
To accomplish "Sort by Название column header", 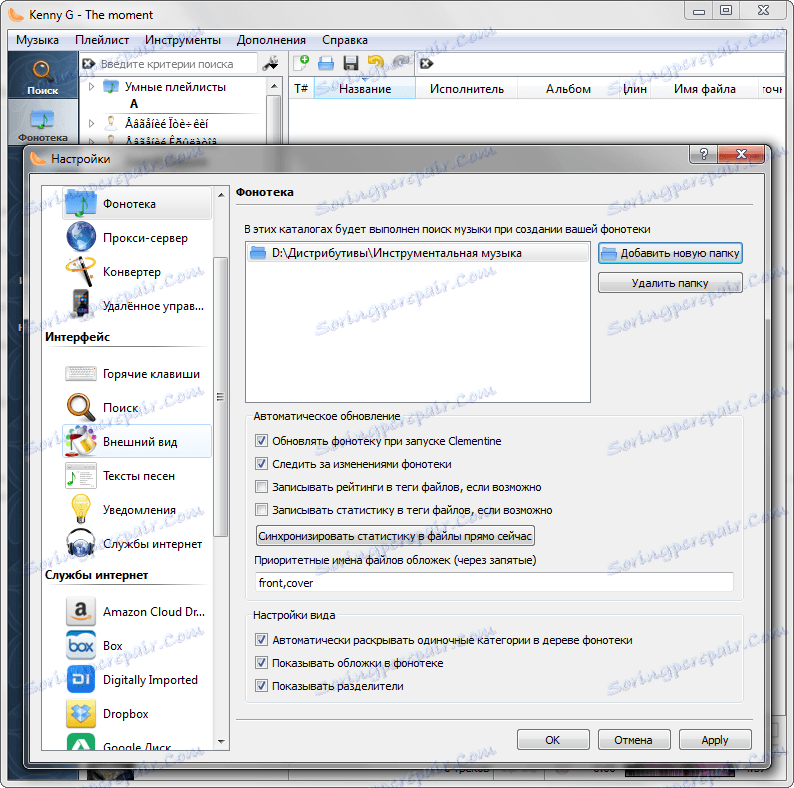I will point(365,89).
